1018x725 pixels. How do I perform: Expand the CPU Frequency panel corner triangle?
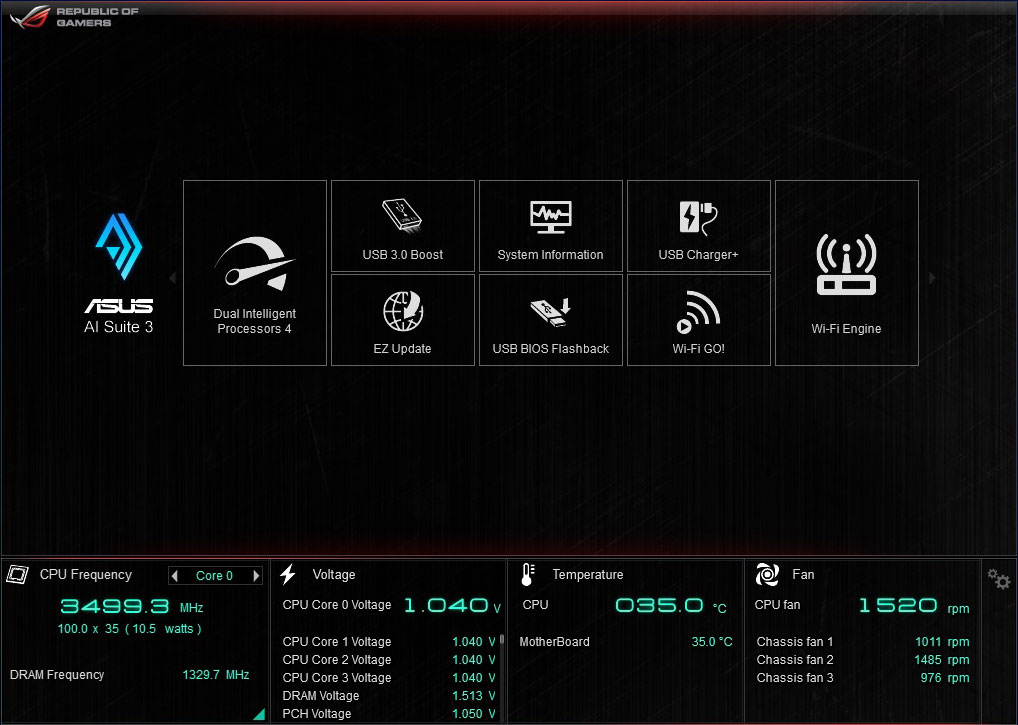[x=260, y=714]
